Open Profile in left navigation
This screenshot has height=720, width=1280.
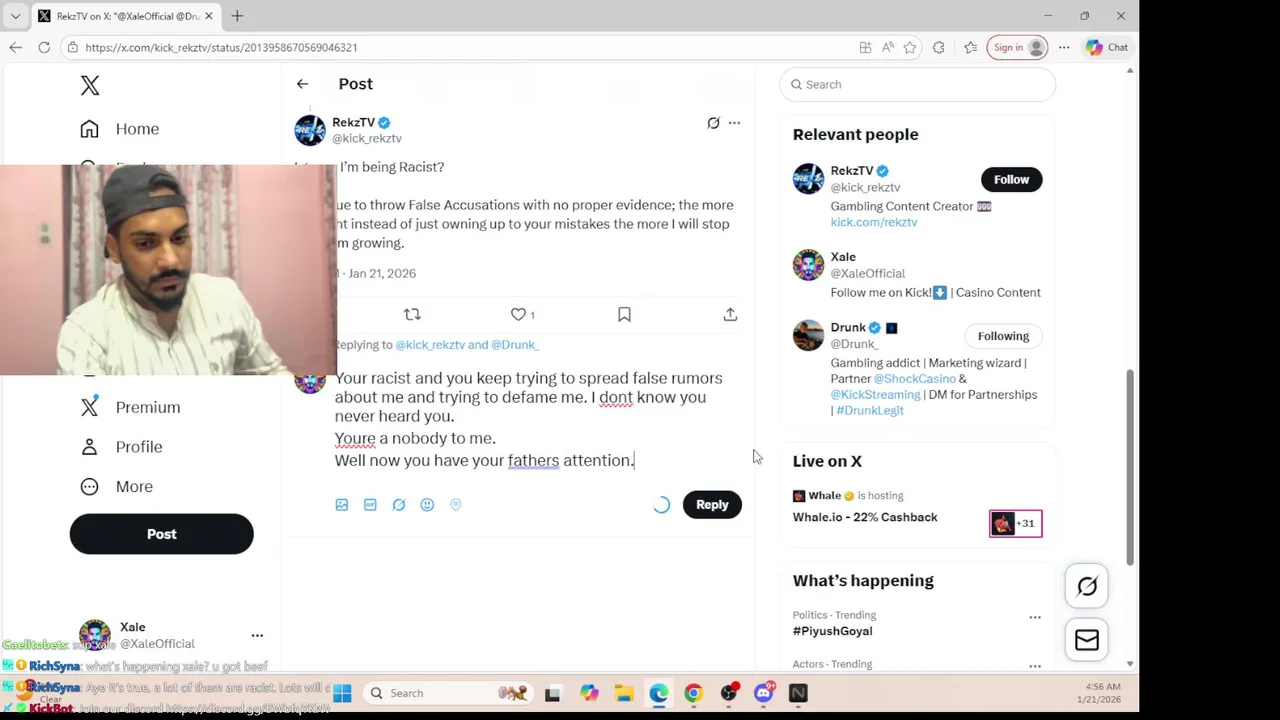click(121, 447)
